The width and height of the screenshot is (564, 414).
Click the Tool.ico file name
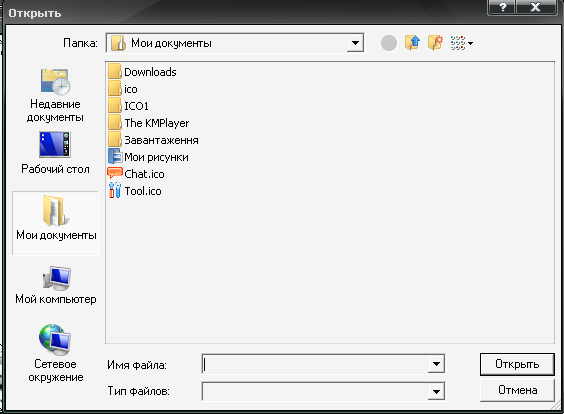click(x=143, y=191)
